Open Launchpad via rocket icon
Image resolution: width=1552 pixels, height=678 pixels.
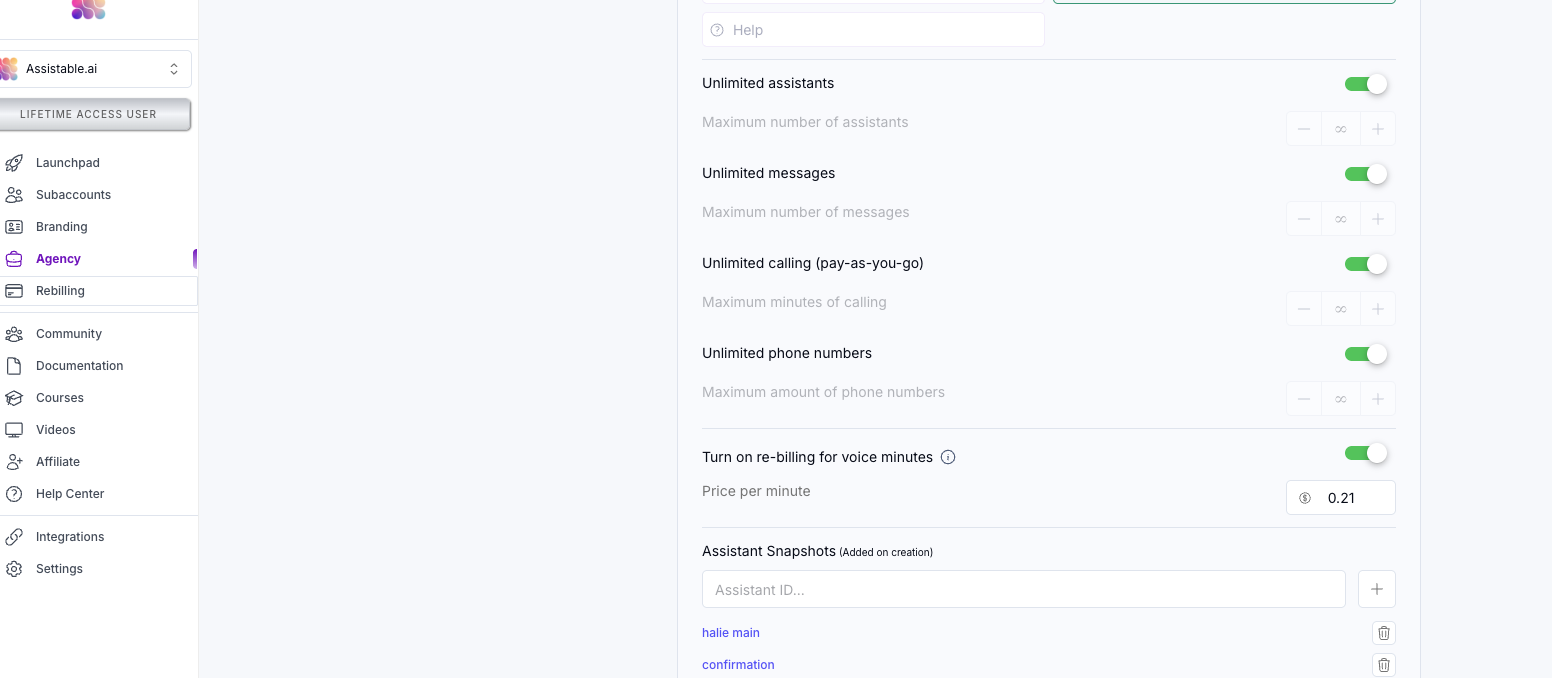click(14, 163)
